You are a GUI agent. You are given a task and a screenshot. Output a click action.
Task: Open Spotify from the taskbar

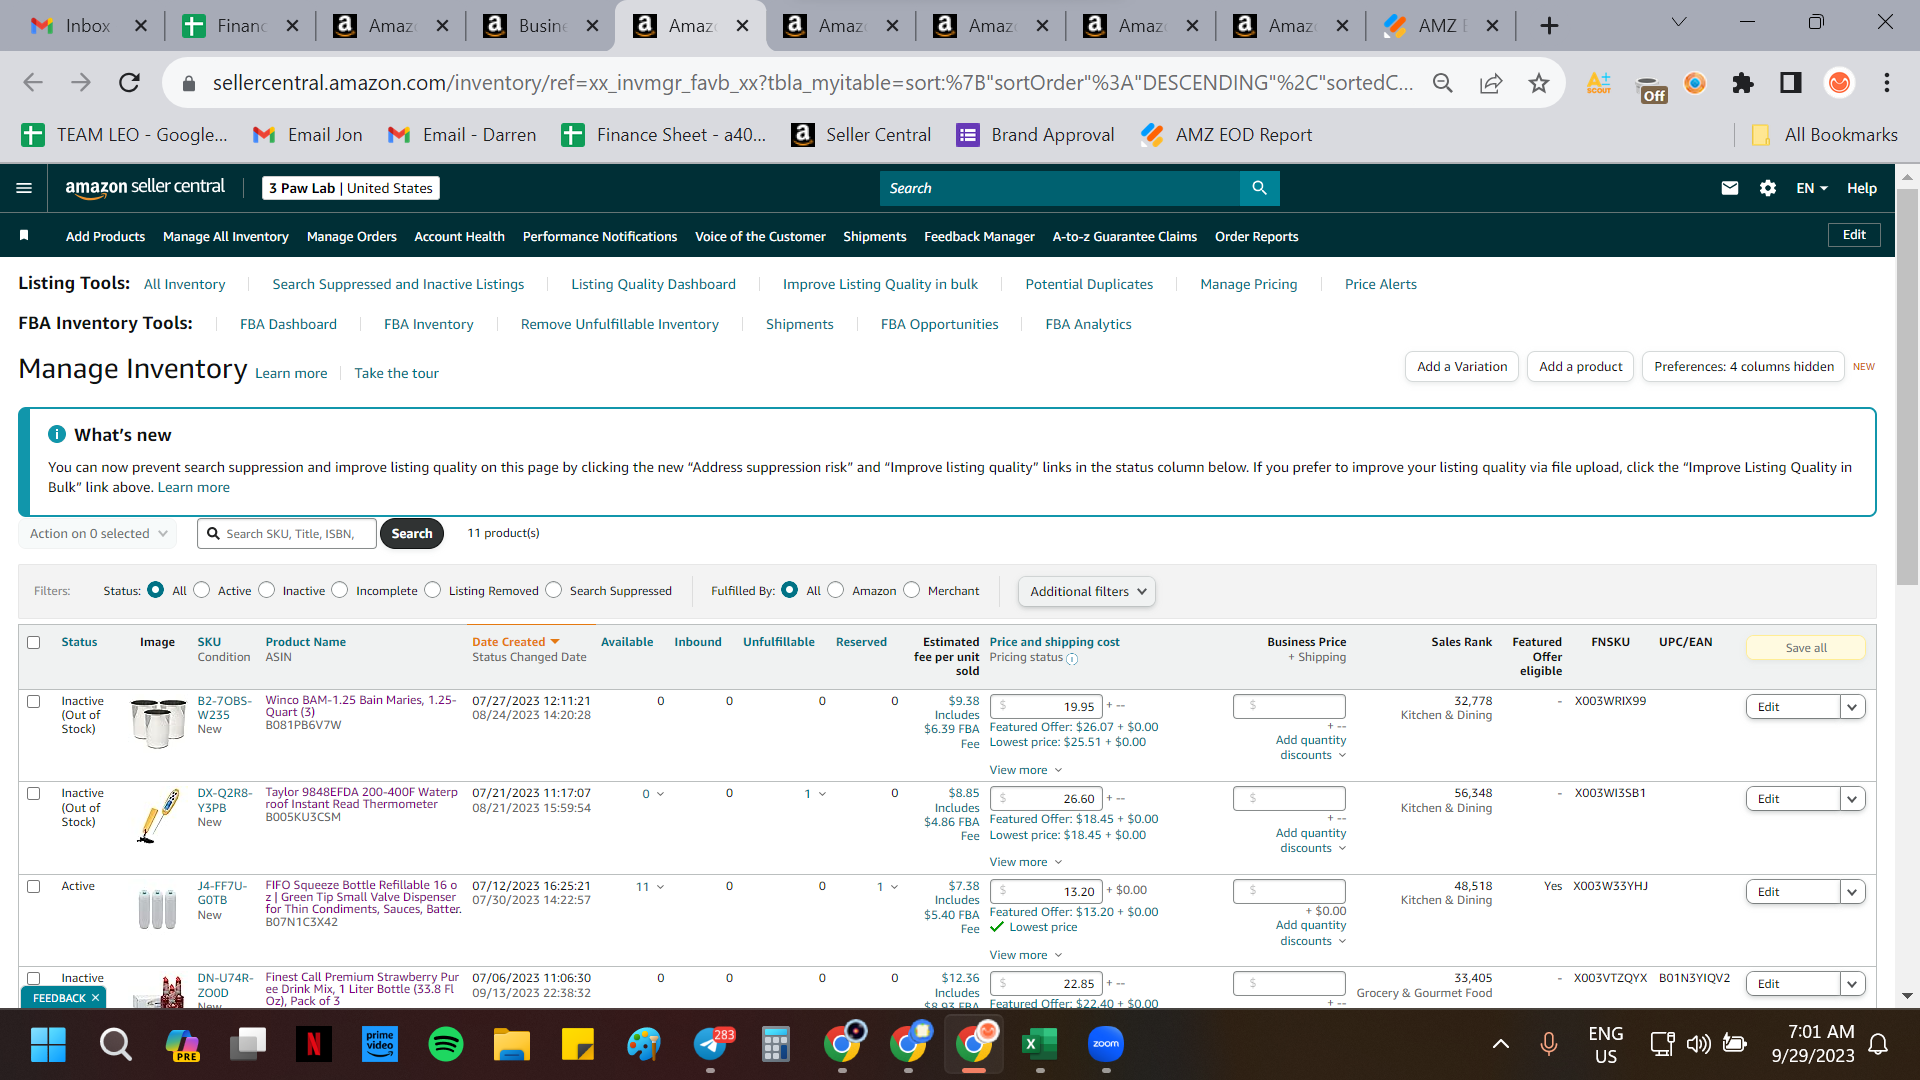click(446, 1044)
